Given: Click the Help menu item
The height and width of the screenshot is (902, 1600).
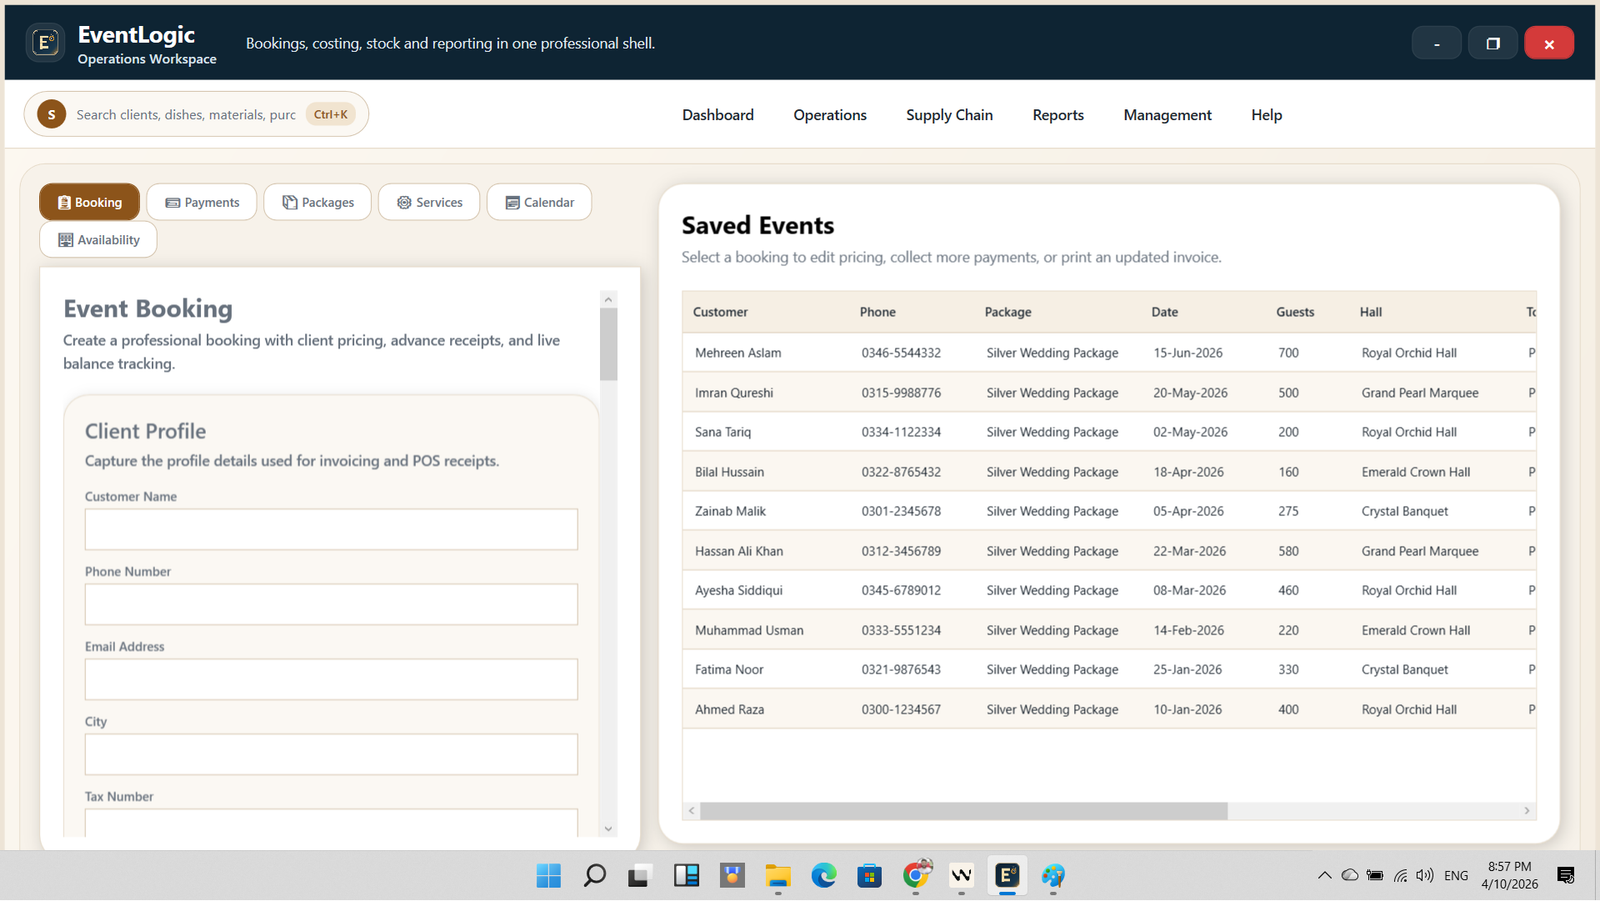Looking at the screenshot, I should point(1265,114).
